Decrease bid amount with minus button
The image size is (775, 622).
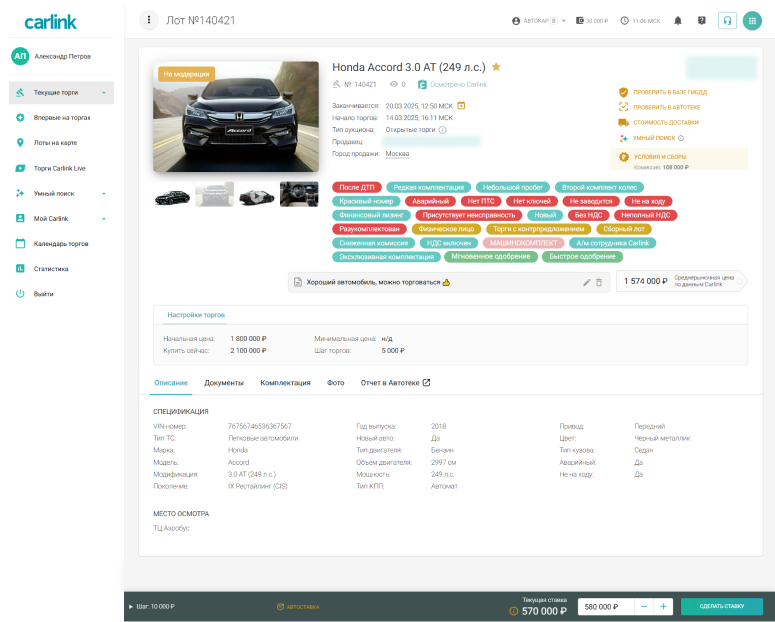click(644, 607)
